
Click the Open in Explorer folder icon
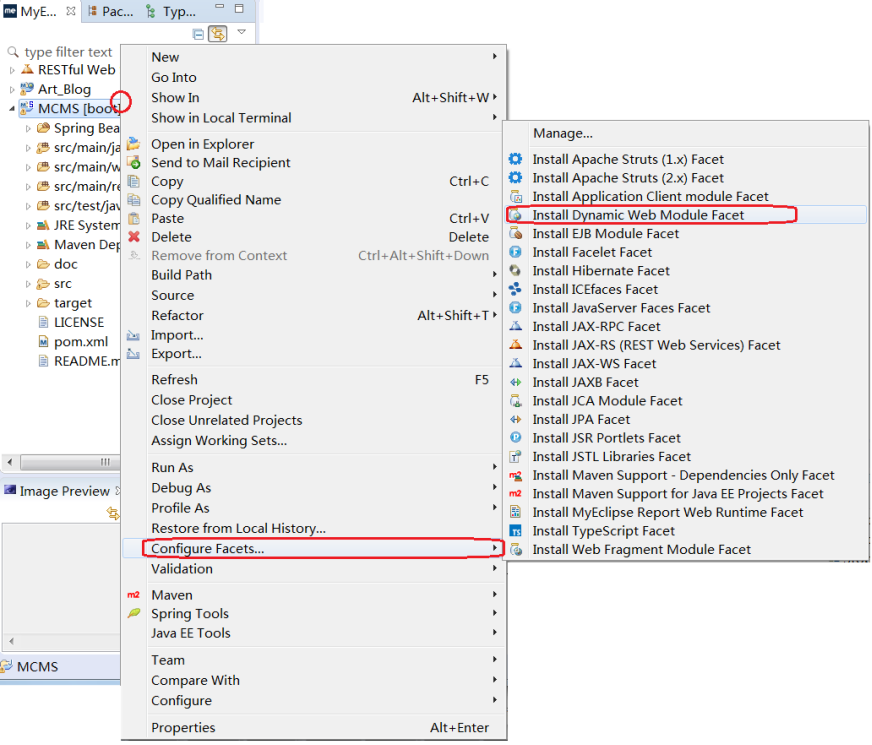pos(133,144)
